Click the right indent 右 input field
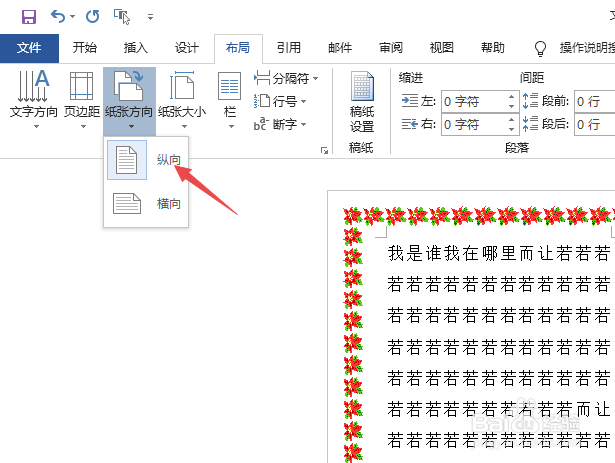 (x=474, y=124)
